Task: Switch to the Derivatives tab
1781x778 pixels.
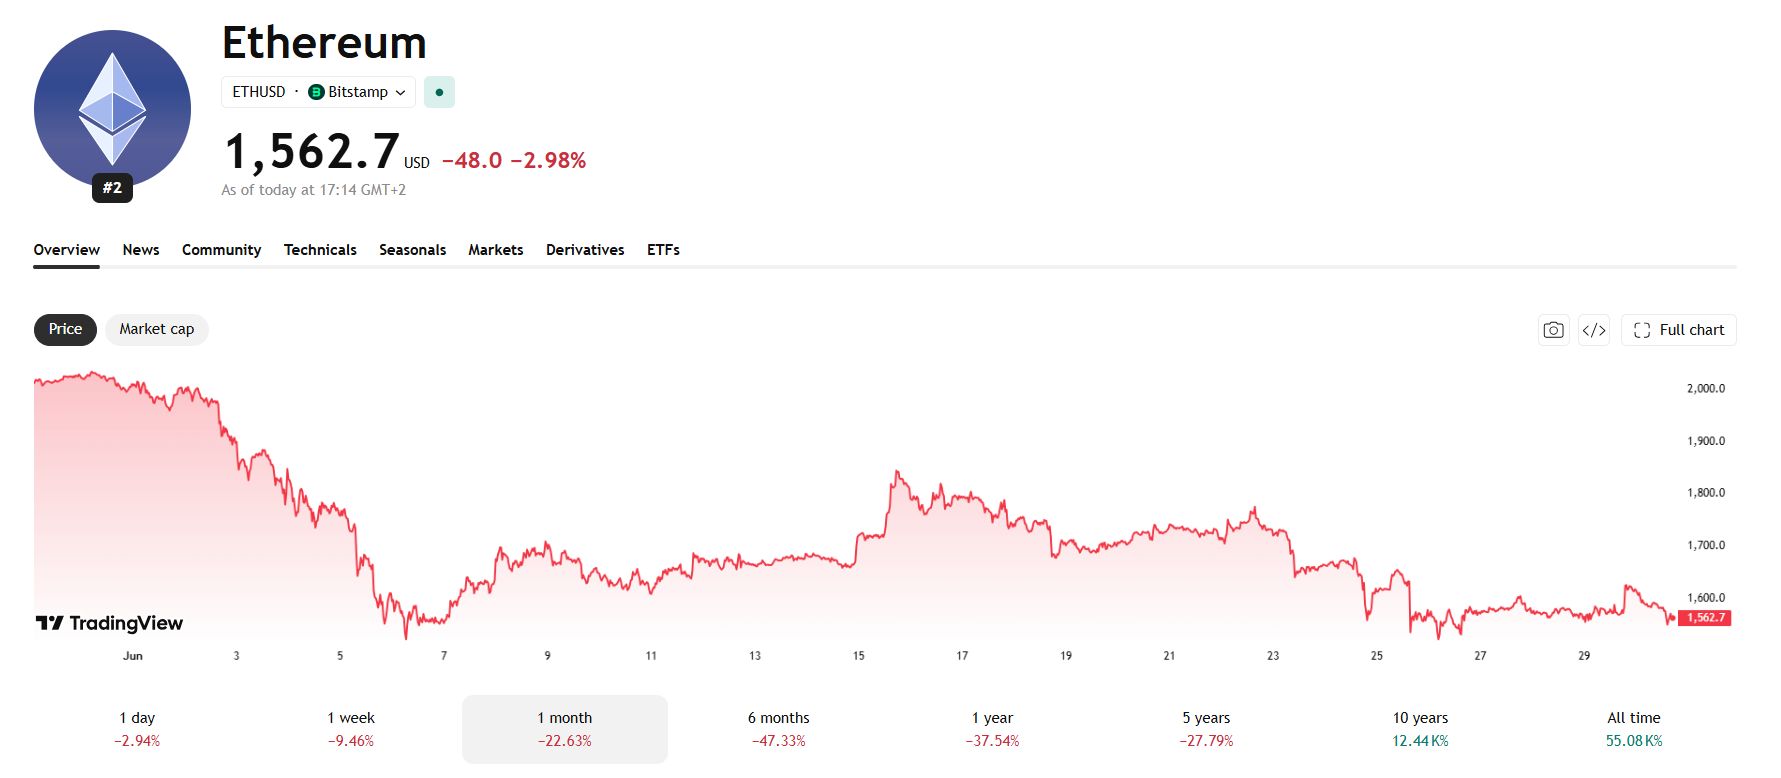Action: click(x=585, y=250)
